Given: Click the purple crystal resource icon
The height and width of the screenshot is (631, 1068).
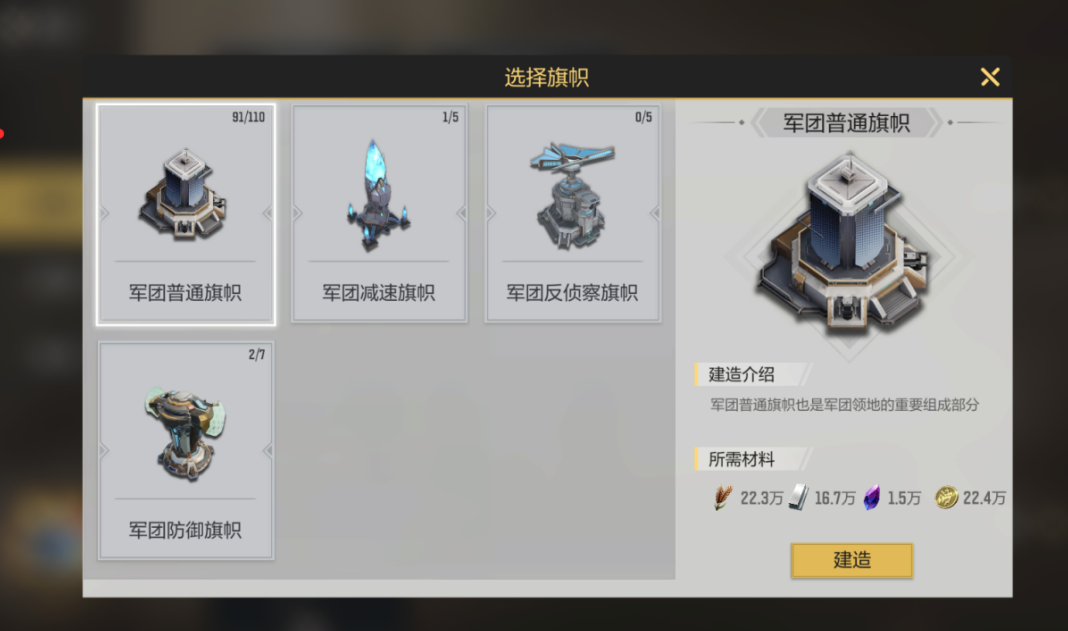Looking at the screenshot, I should [872, 498].
